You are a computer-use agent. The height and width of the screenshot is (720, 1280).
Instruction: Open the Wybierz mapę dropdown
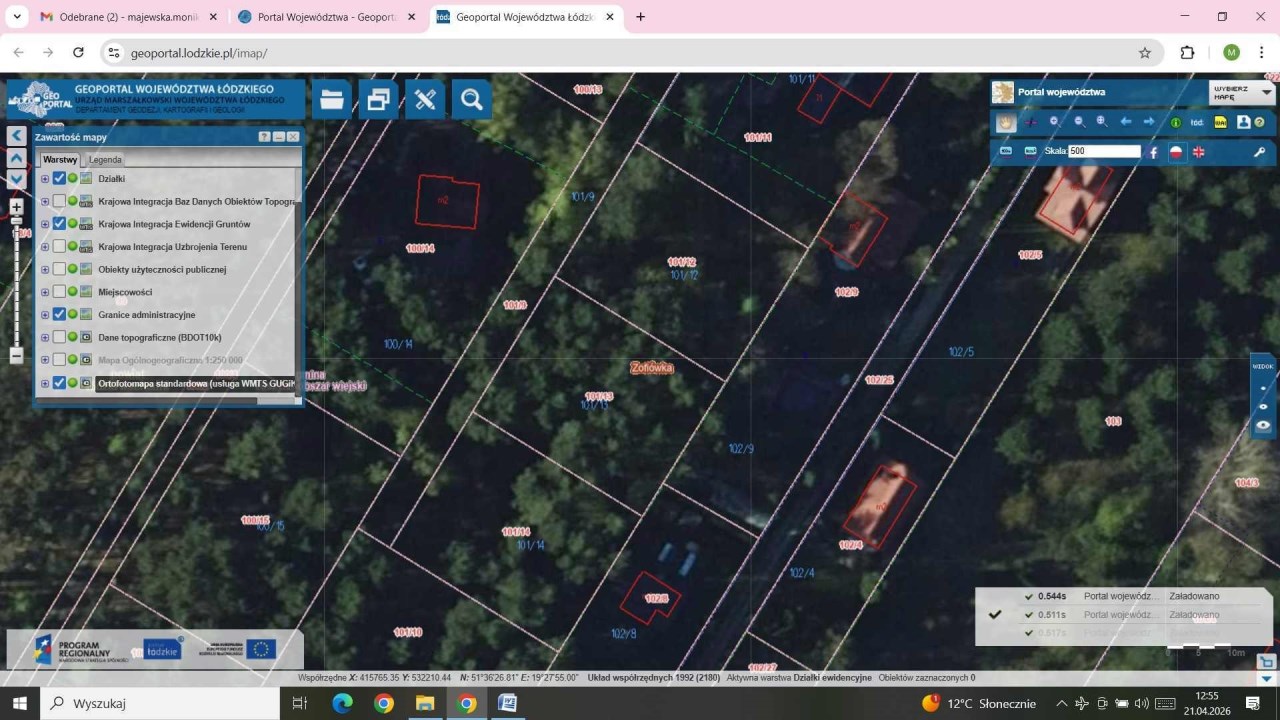1241,92
